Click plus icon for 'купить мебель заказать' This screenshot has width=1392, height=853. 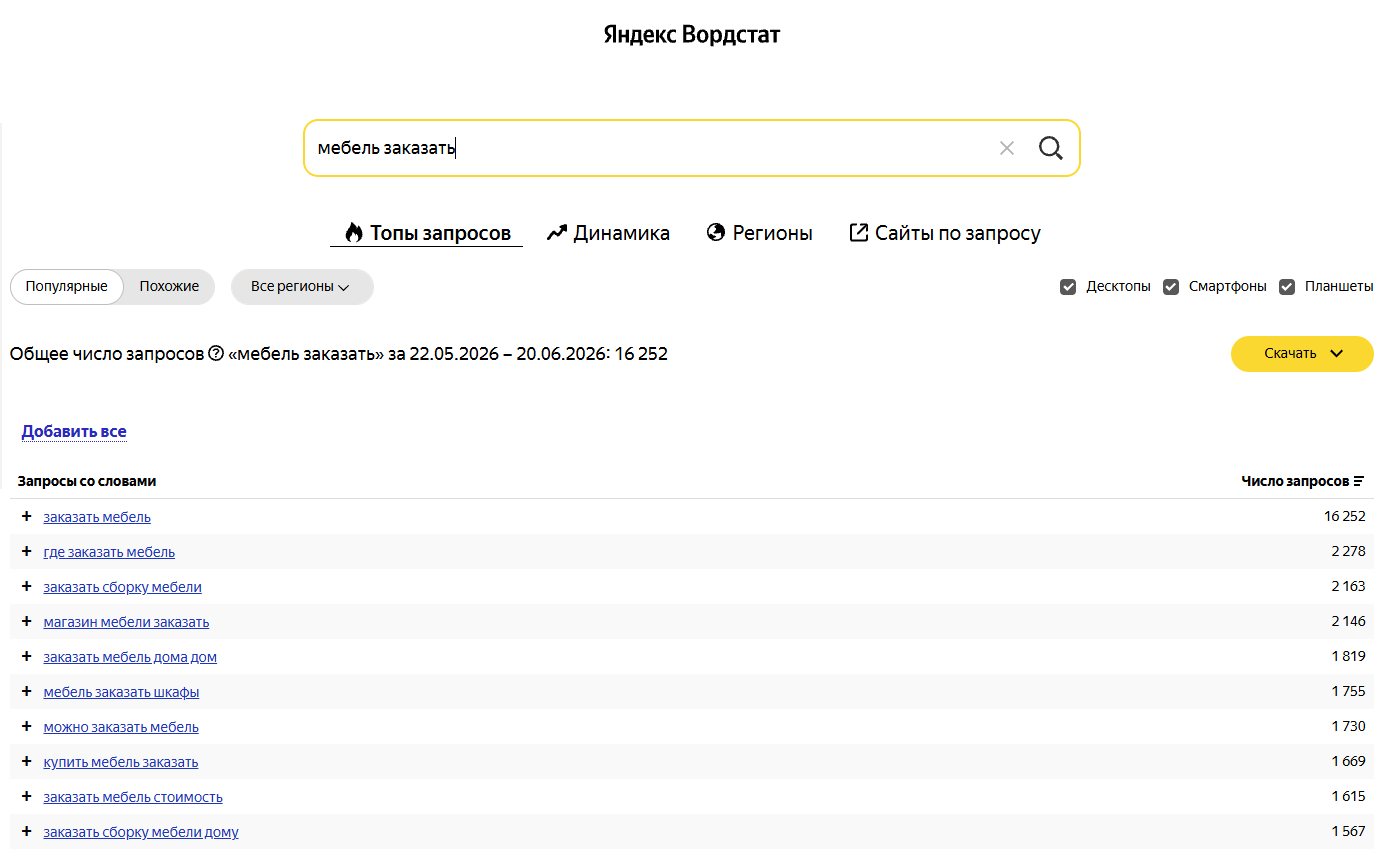point(27,761)
